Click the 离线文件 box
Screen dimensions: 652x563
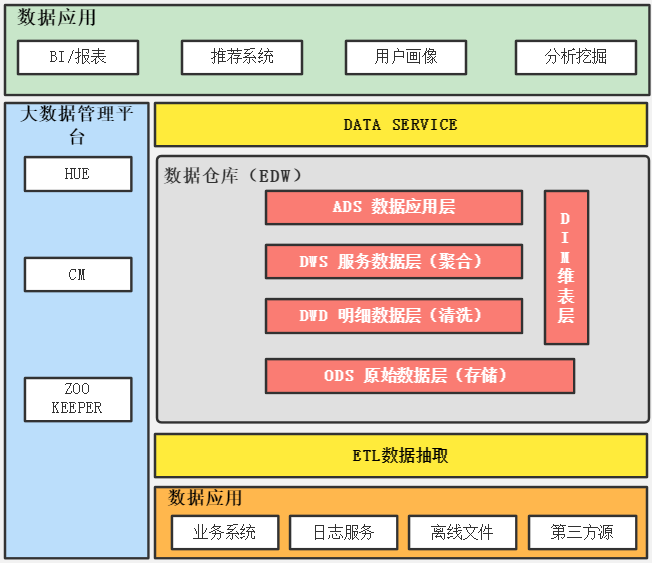point(463,532)
